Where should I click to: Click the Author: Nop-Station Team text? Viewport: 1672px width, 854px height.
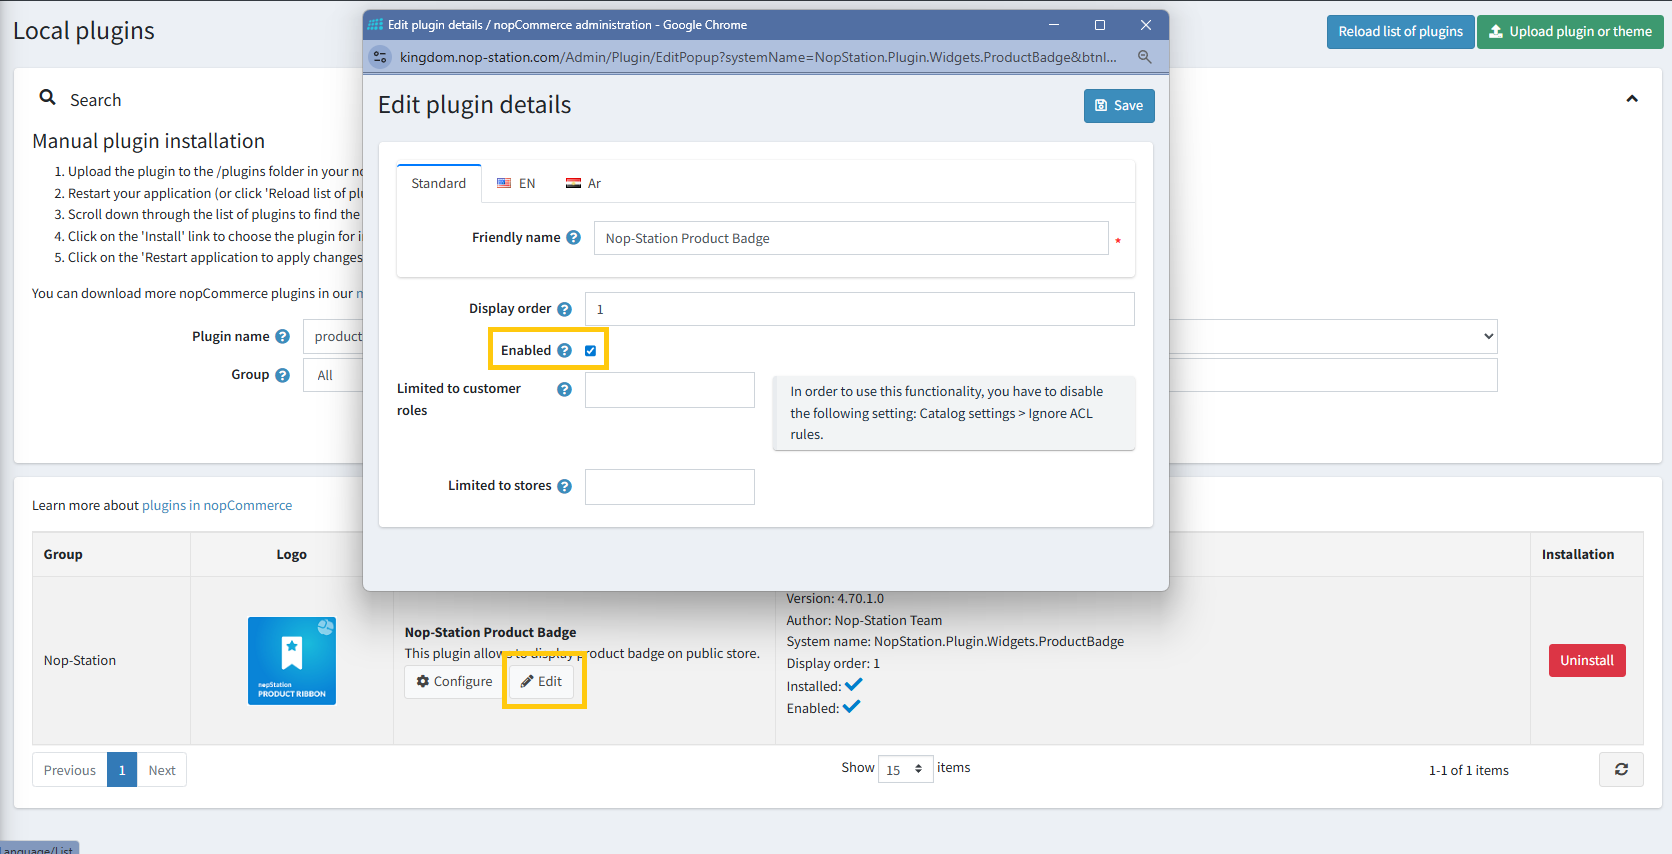point(864,621)
